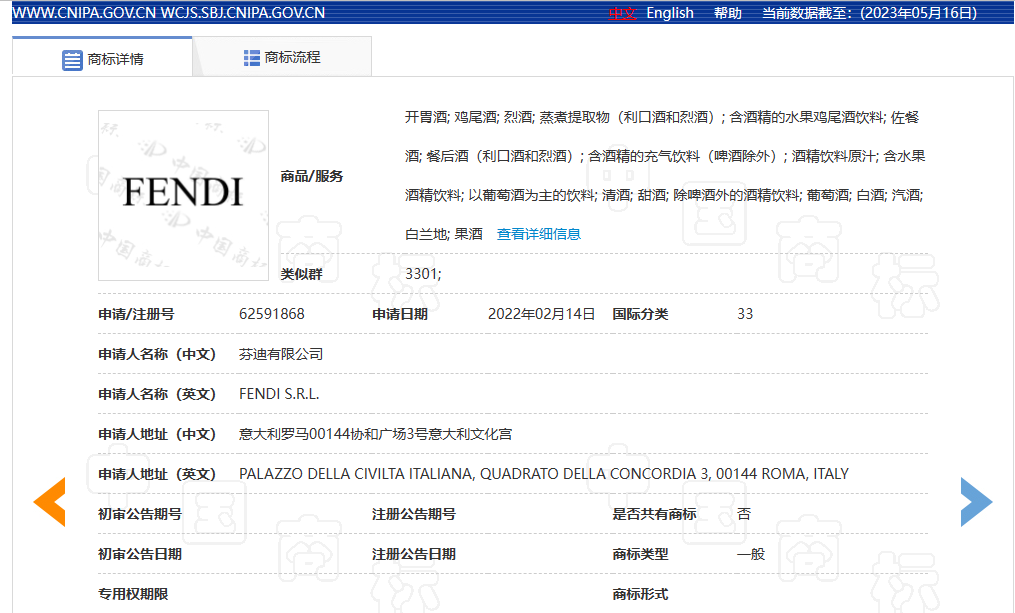Click the 专用权期限 label
The height and width of the screenshot is (613, 1015).
[x=133, y=594]
